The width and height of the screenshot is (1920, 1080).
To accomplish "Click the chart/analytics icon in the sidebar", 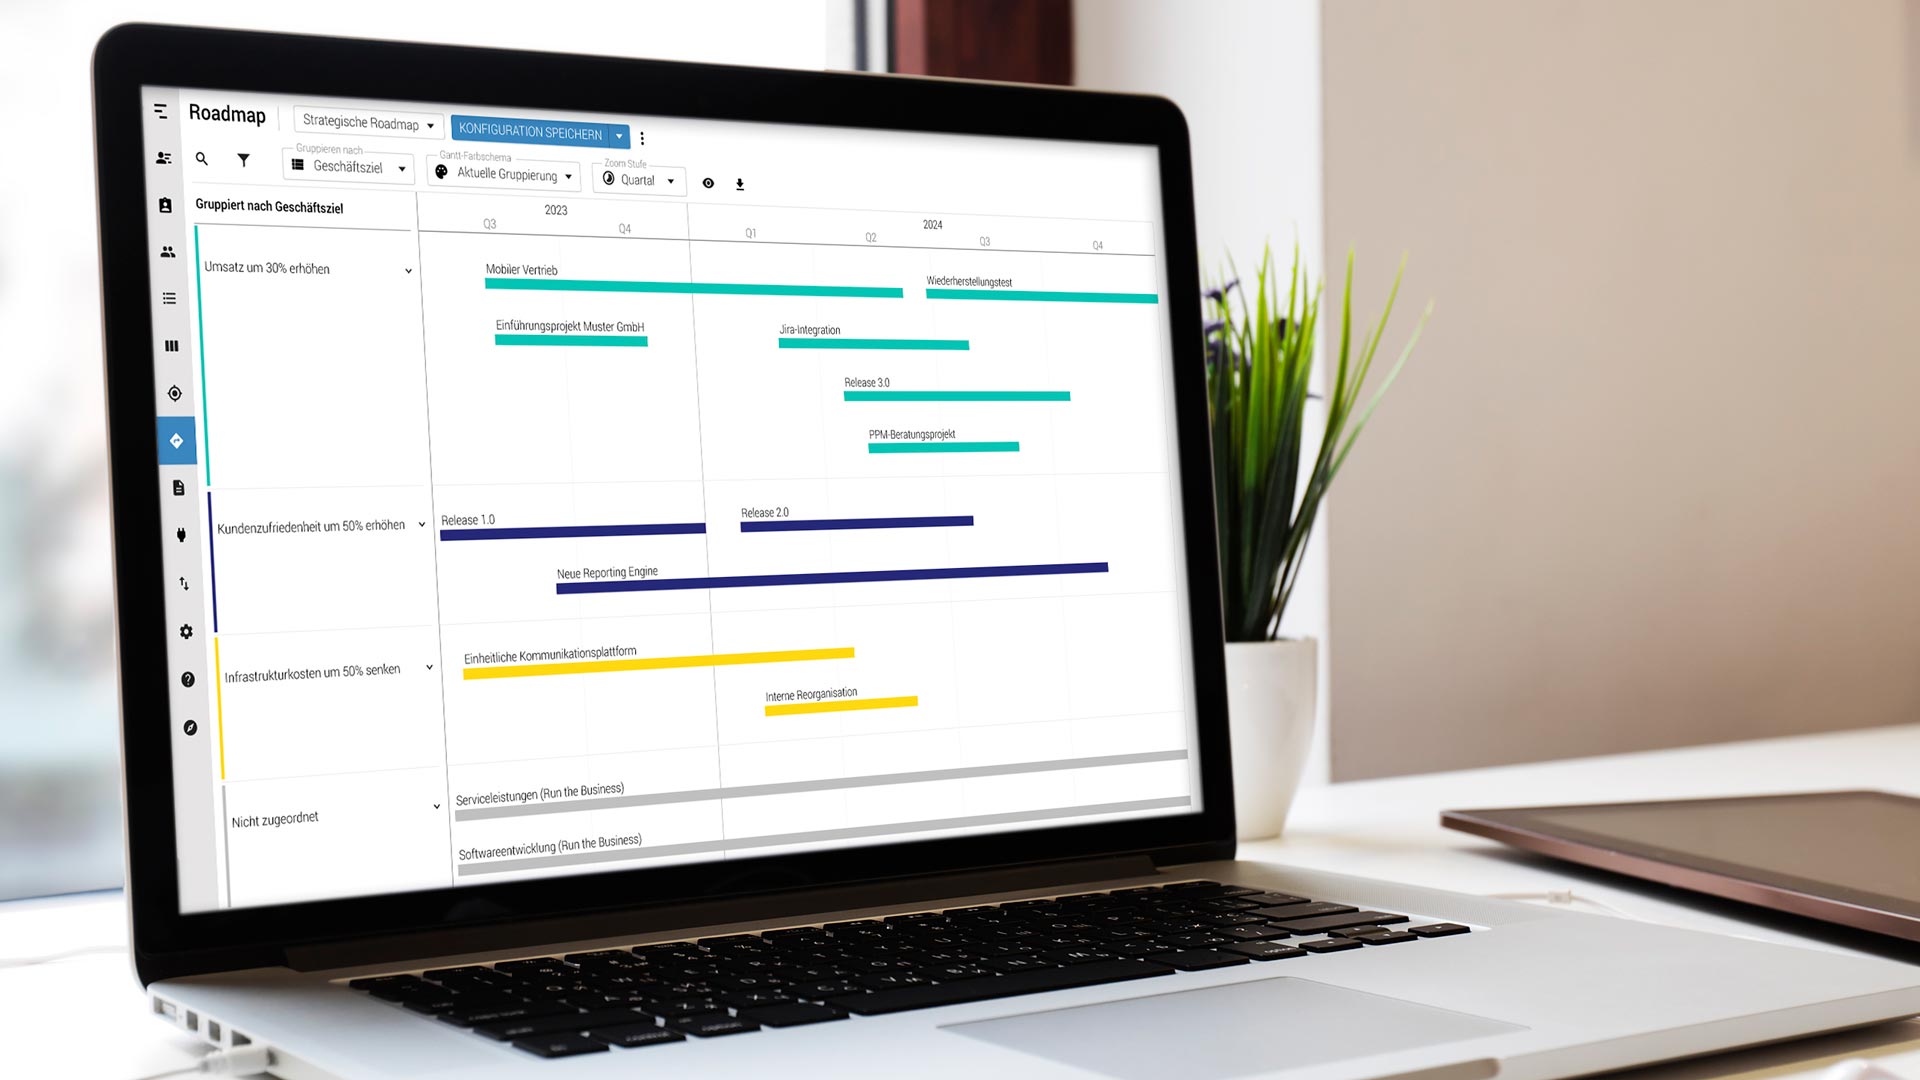I will tap(173, 345).
